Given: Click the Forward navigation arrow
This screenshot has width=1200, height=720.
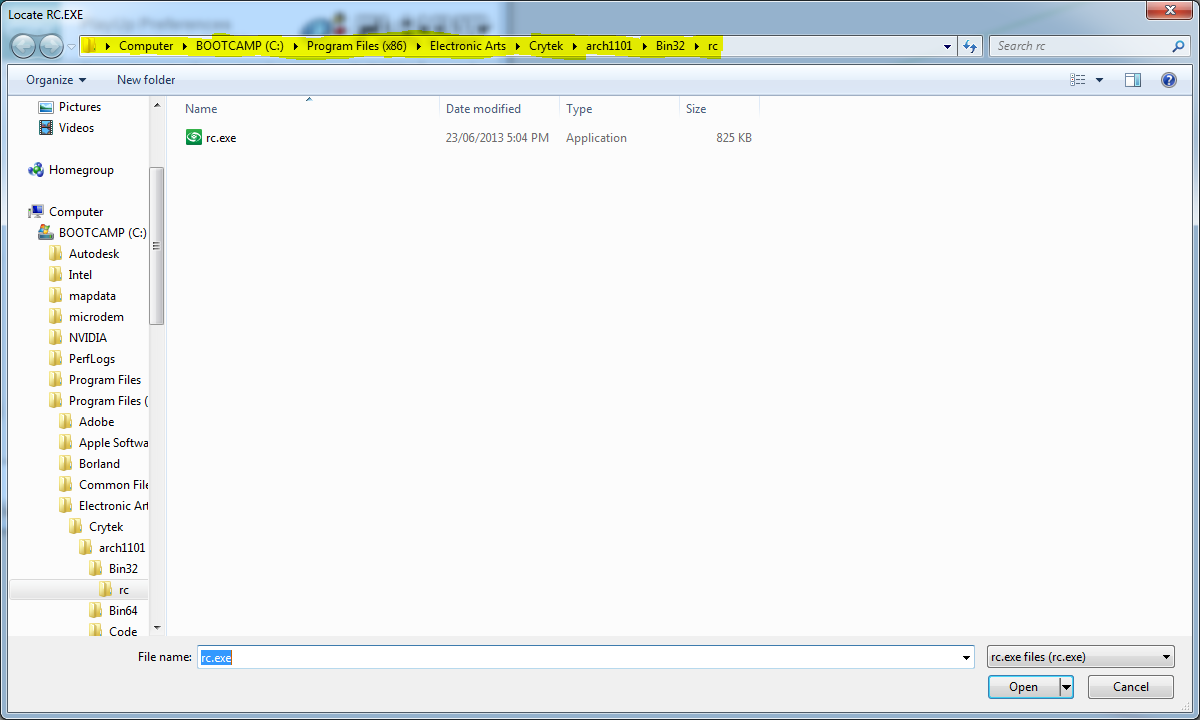Looking at the screenshot, I should [x=50, y=46].
